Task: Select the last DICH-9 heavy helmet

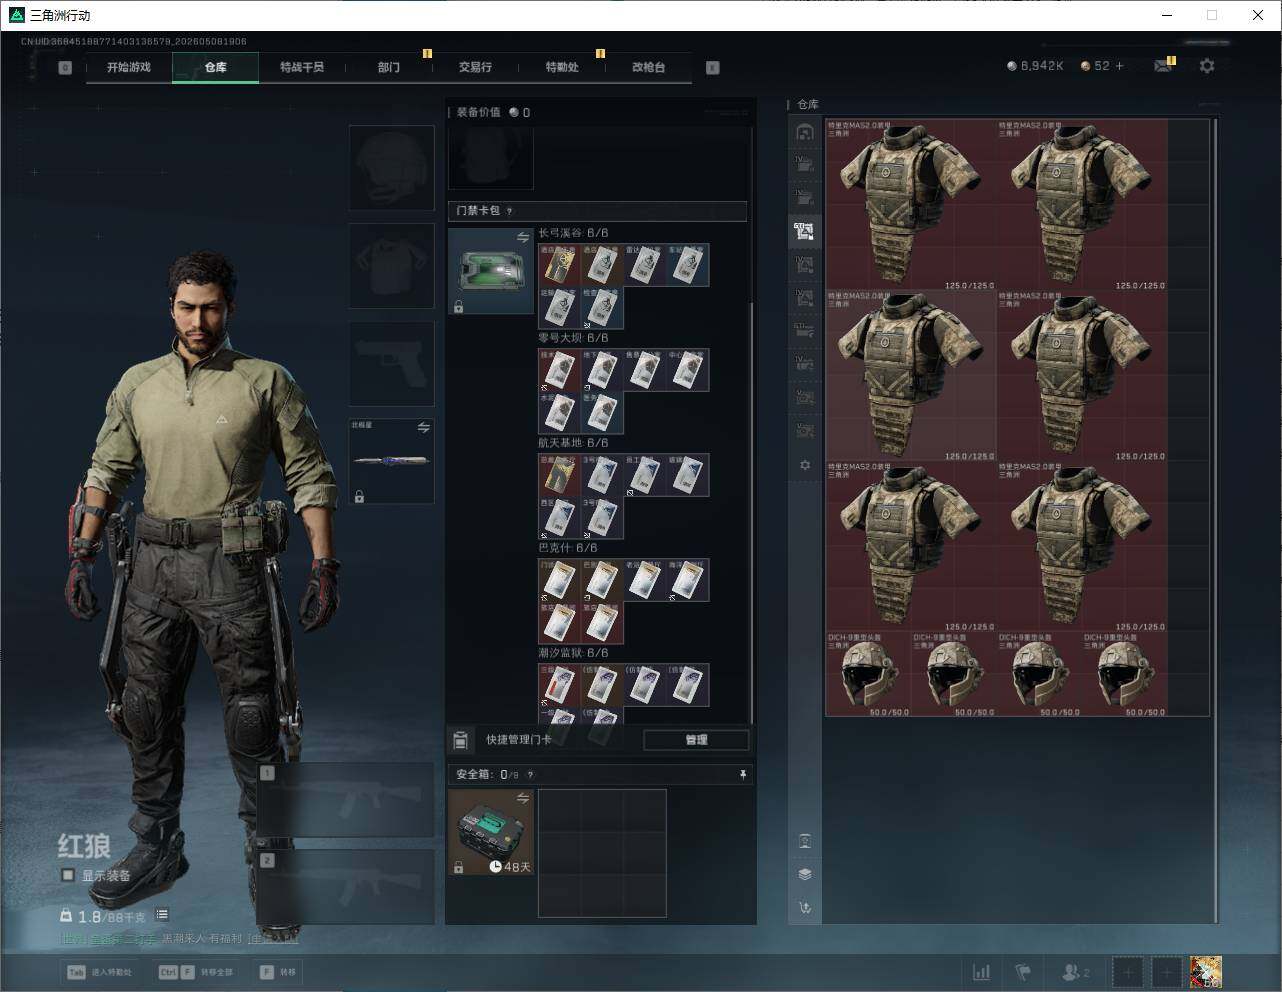Action: (1125, 674)
